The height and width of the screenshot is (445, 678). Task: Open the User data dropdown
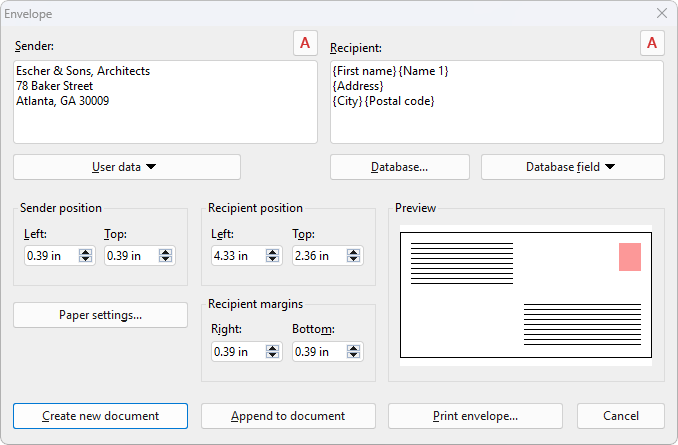[127, 167]
